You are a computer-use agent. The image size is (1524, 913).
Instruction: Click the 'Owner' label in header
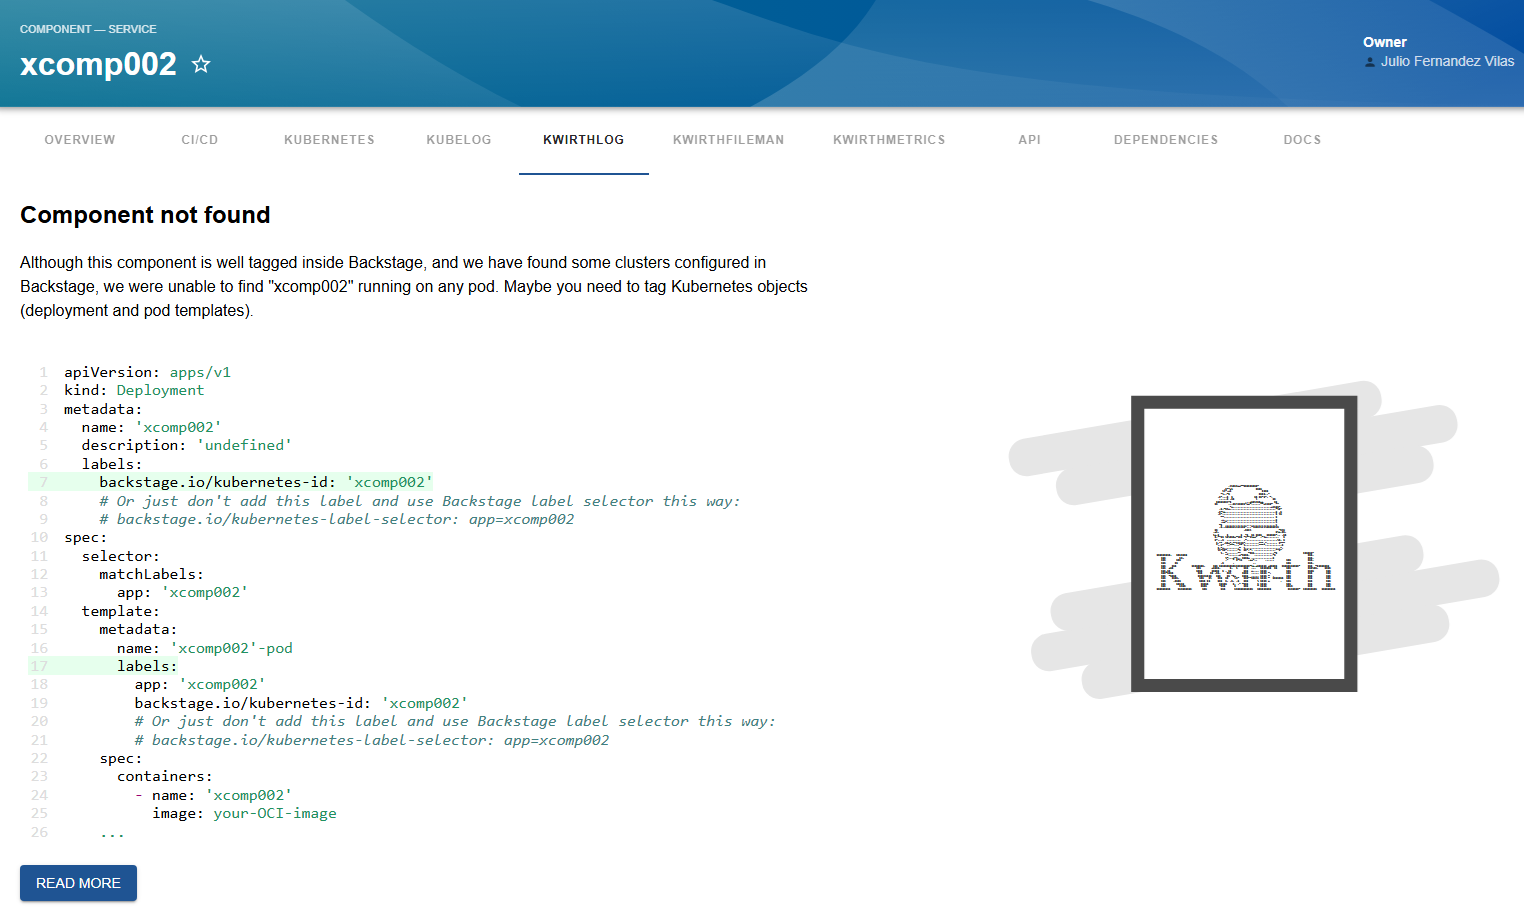[1385, 42]
